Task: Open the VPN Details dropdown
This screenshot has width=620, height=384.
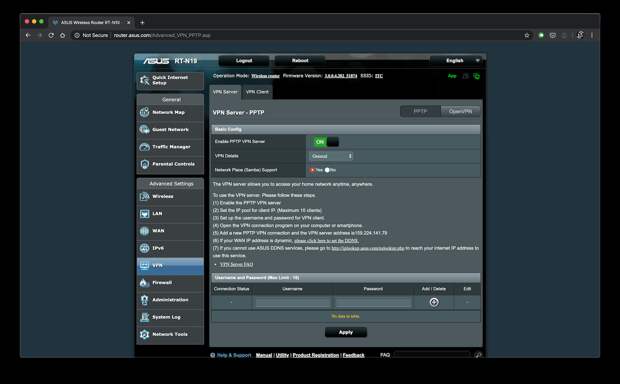Action: tap(331, 156)
